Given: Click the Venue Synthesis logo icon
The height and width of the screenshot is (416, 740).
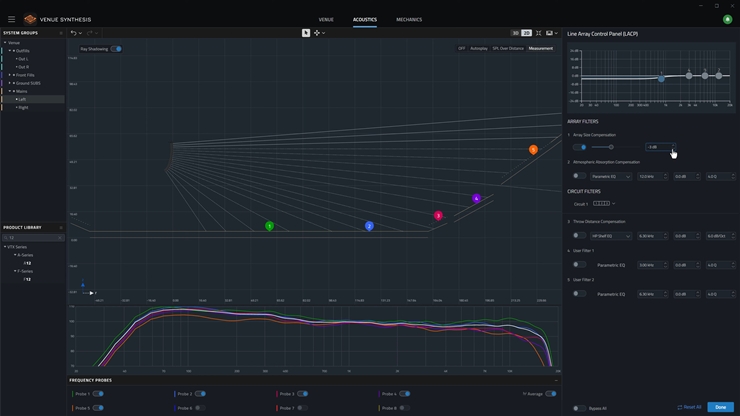Looking at the screenshot, I should (x=30, y=19).
